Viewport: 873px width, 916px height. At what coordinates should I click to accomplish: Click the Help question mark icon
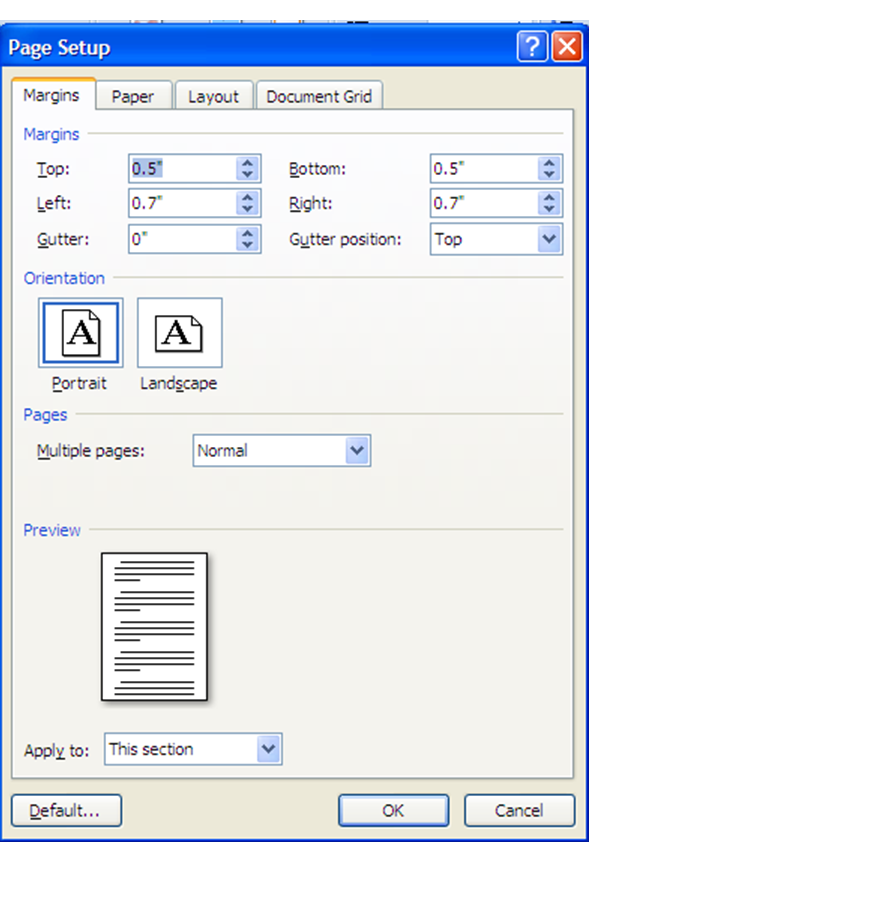pyautogui.click(x=532, y=47)
